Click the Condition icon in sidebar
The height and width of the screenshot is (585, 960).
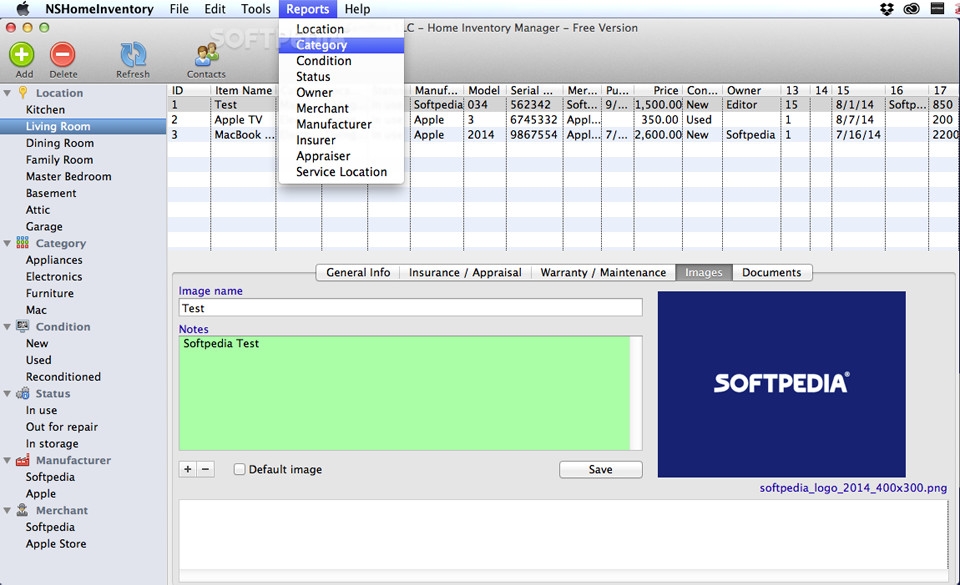(23, 326)
